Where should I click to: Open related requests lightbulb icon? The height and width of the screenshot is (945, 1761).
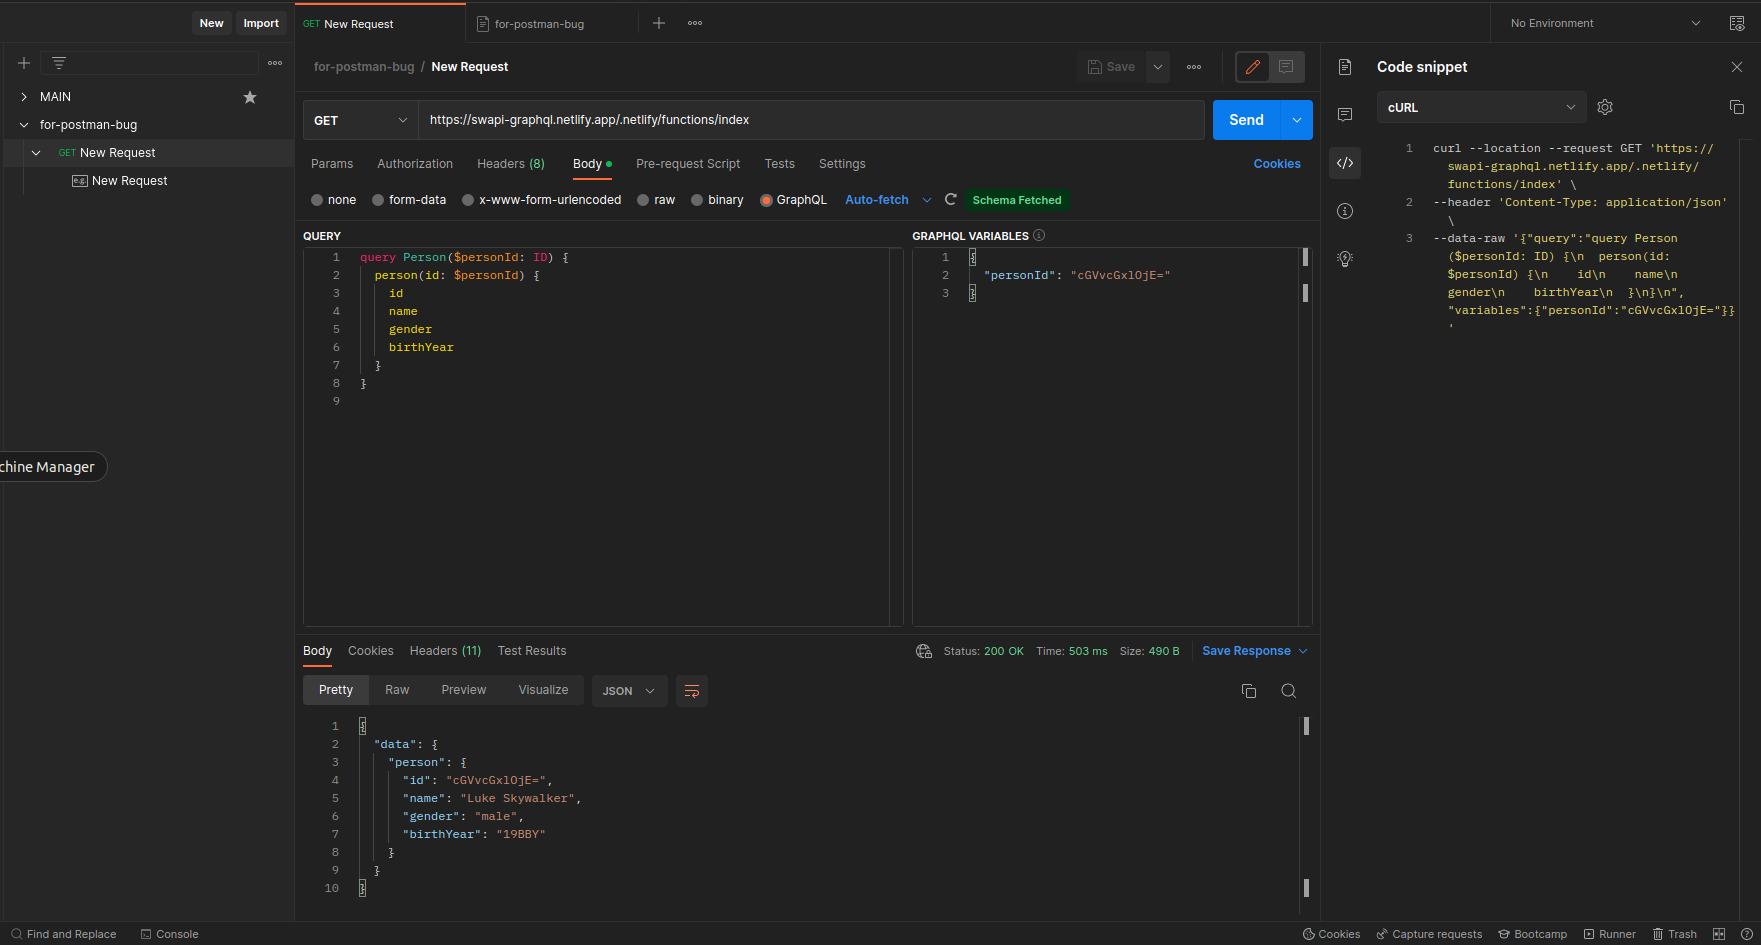1345,259
